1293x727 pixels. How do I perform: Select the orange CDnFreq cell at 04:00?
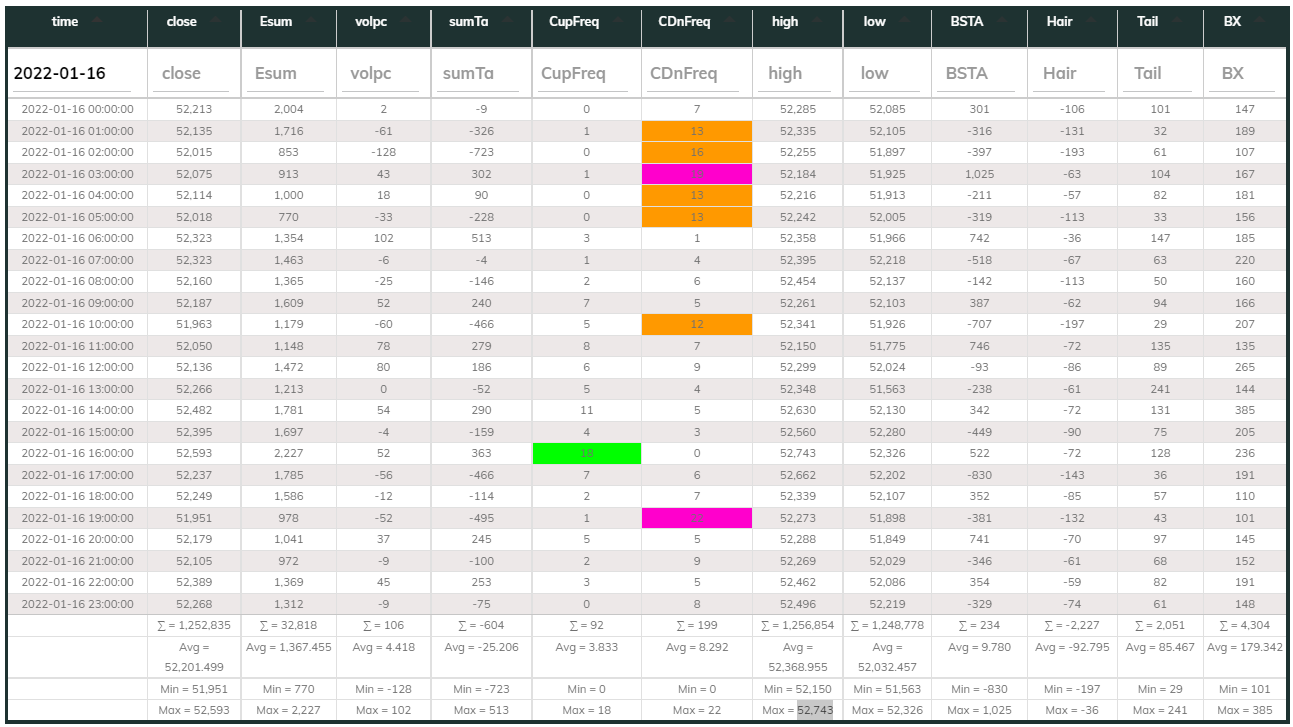697,195
